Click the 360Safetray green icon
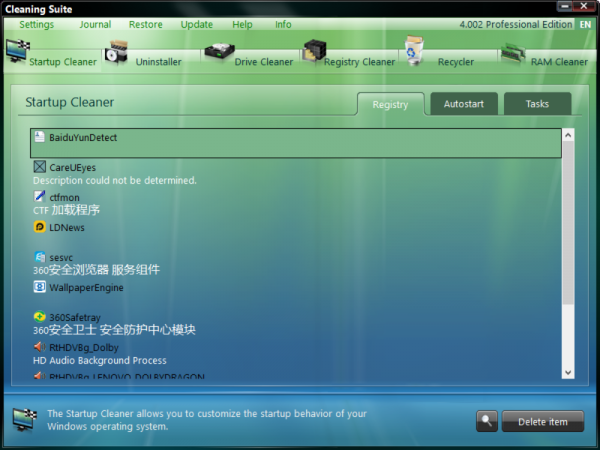Image resolution: width=600 pixels, height=450 pixels. click(39, 317)
